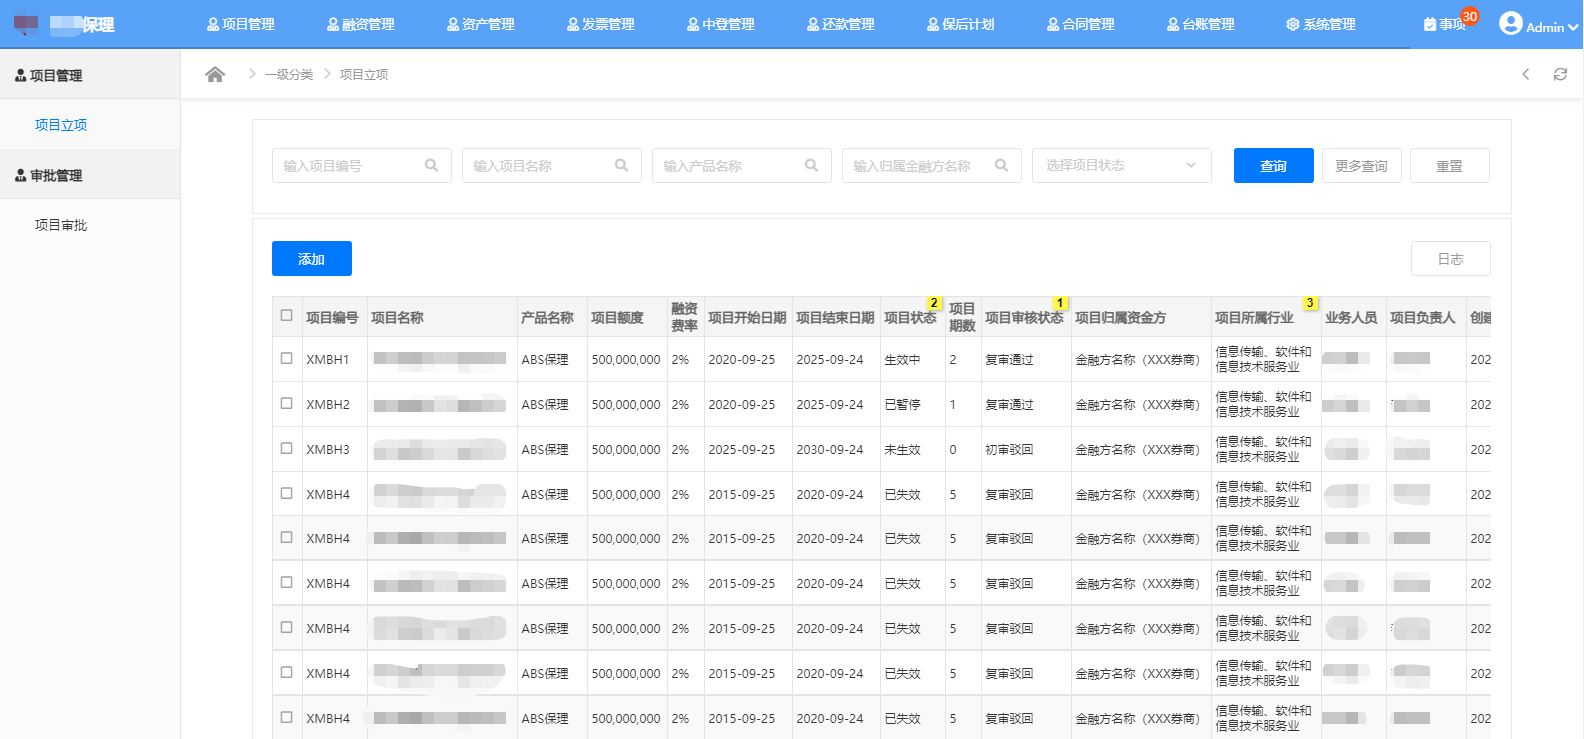The width and height of the screenshot is (1584, 739).
Task: Click the back arrow icon near refresh
Action: tap(1526, 74)
